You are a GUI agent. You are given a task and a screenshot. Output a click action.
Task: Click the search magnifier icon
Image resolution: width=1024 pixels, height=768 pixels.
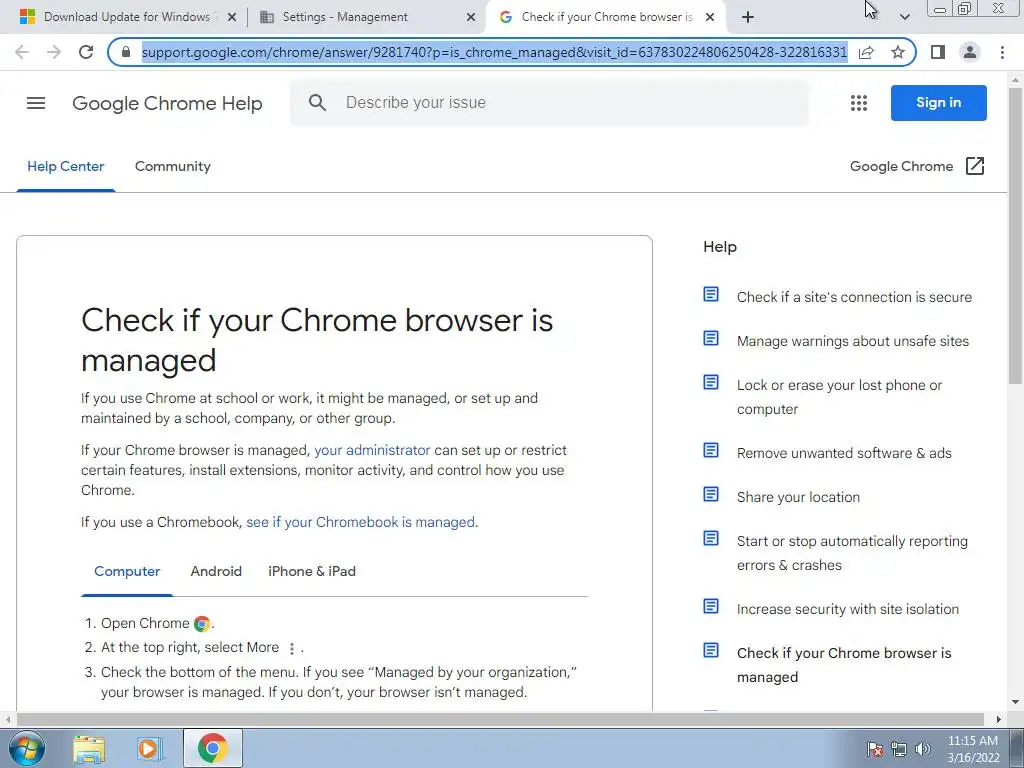pyautogui.click(x=317, y=103)
